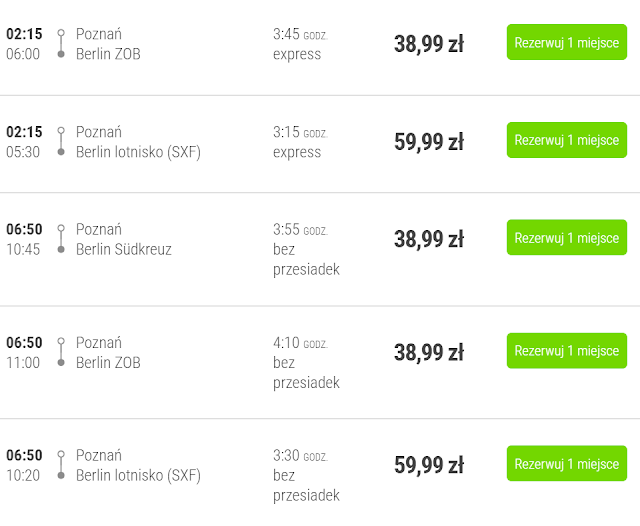The height and width of the screenshot is (526, 640).
Task: Click the 10:45 arrival time
Action: click(x=23, y=249)
